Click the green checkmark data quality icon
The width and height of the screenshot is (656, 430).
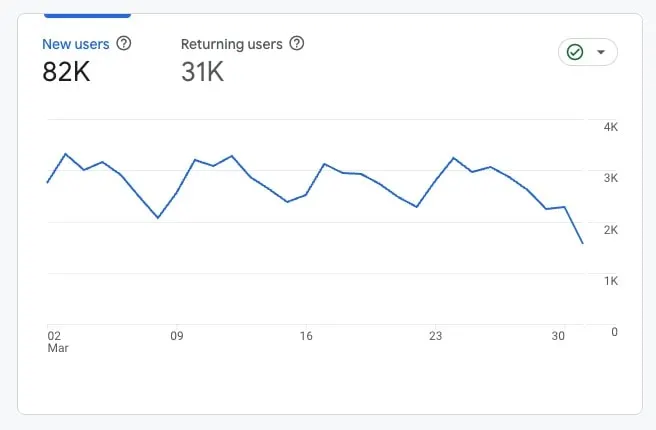click(575, 52)
